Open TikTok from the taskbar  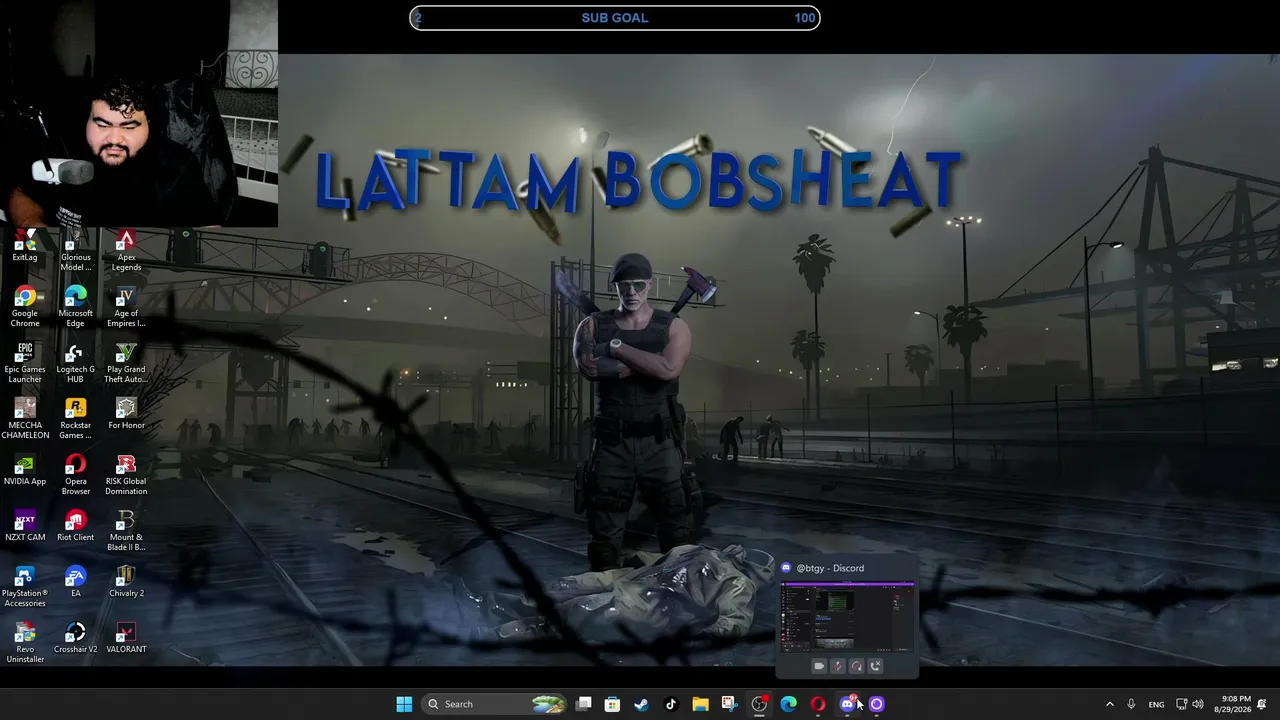click(670, 704)
